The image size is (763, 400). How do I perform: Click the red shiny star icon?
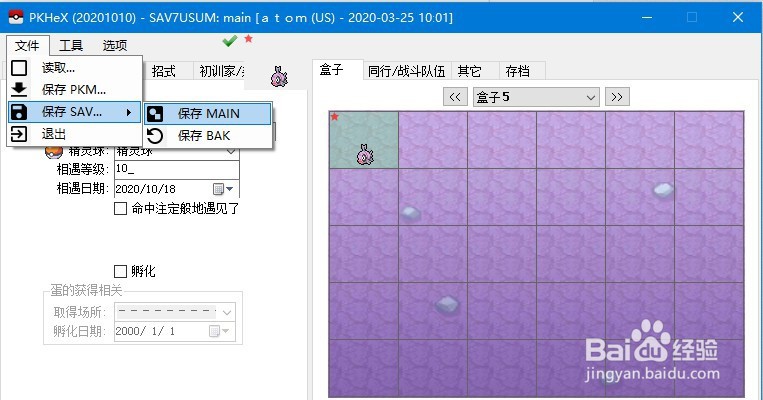[249, 38]
